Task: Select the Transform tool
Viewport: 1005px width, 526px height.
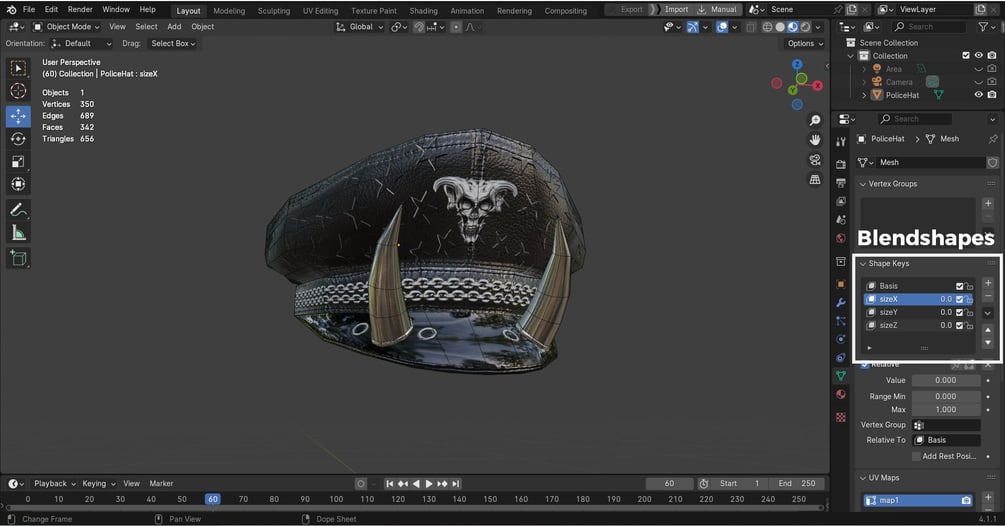Action: click(x=18, y=185)
